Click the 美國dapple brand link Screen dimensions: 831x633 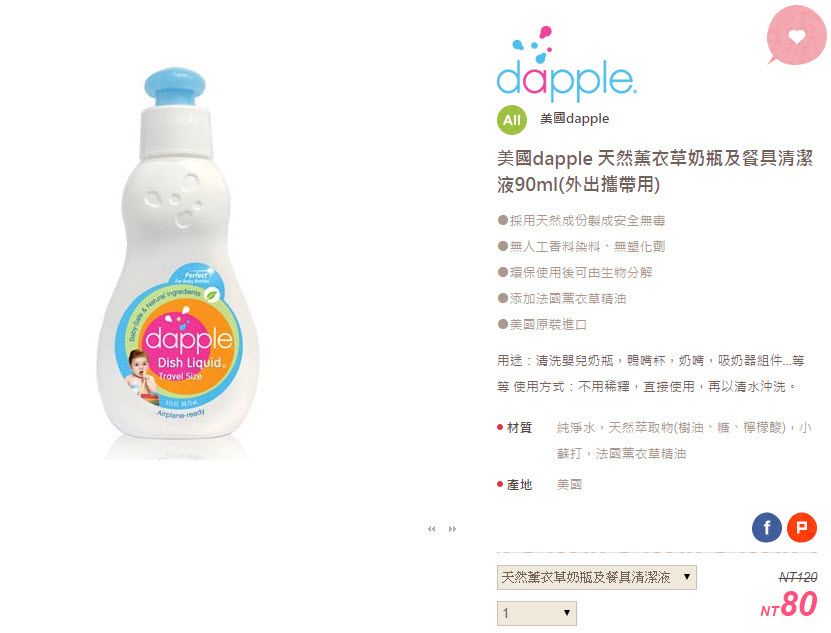(x=574, y=118)
